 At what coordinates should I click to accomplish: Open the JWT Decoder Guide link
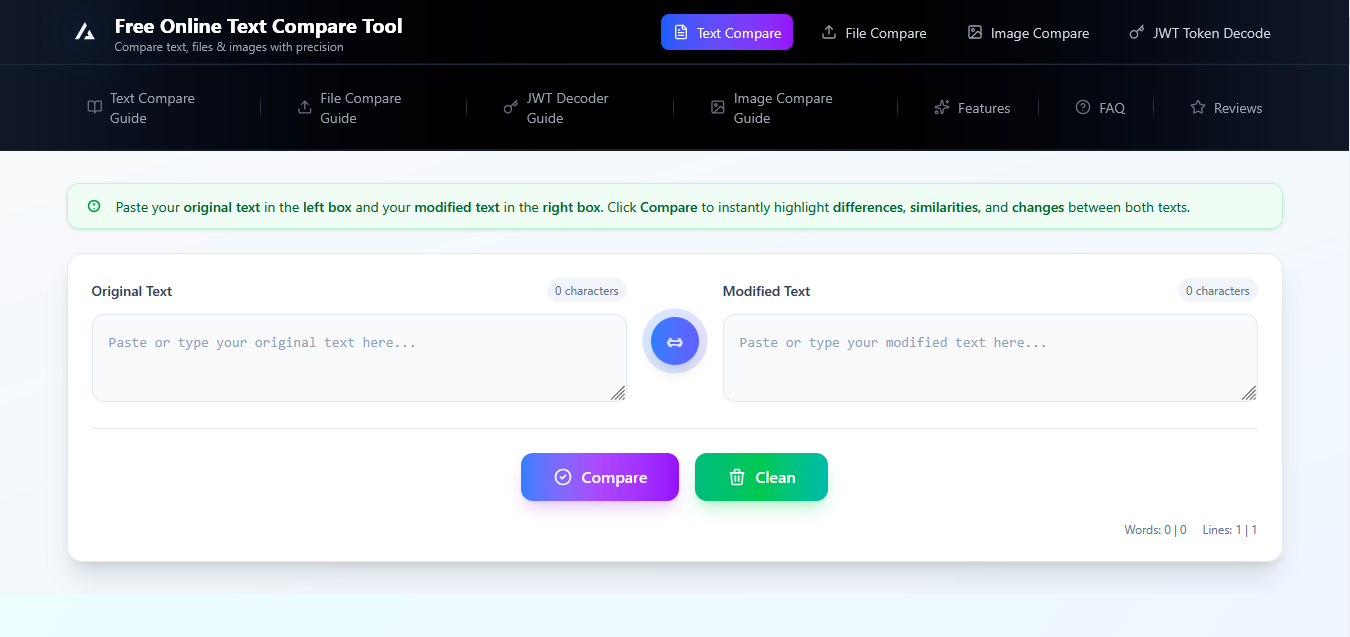(x=567, y=108)
